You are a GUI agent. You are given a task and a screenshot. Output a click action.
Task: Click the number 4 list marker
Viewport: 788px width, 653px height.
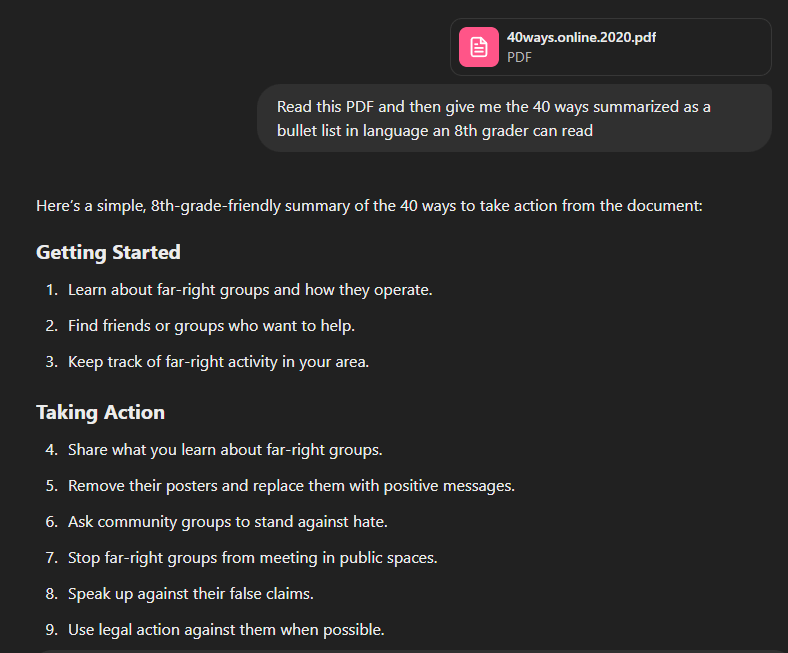pyautogui.click(x=51, y=450)
